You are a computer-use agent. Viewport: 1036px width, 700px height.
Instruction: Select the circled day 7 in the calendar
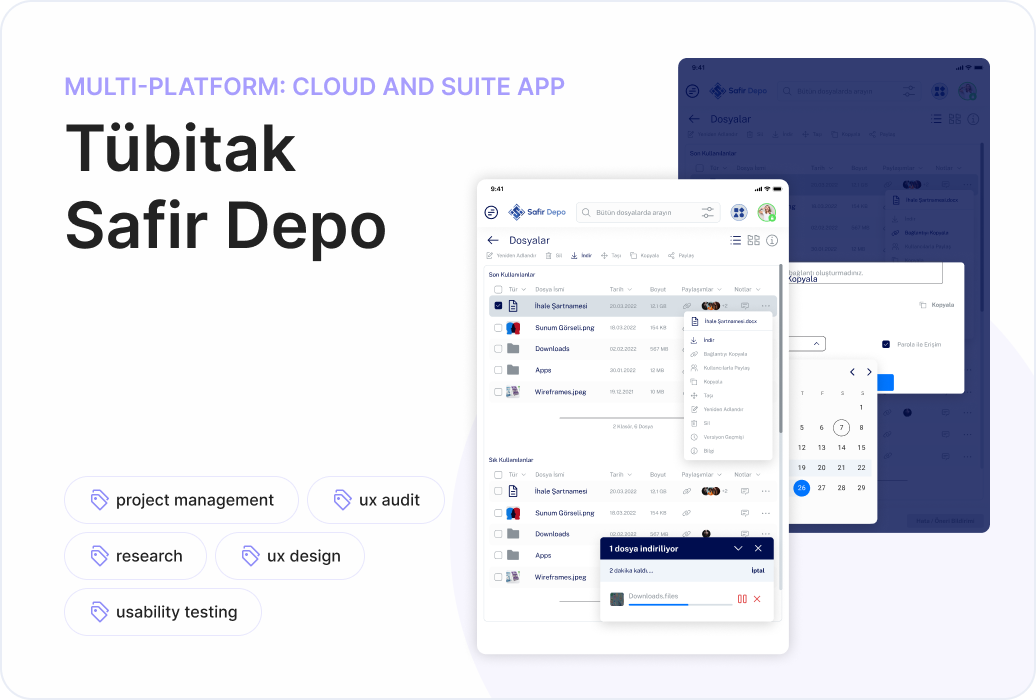tap(841, 428)
